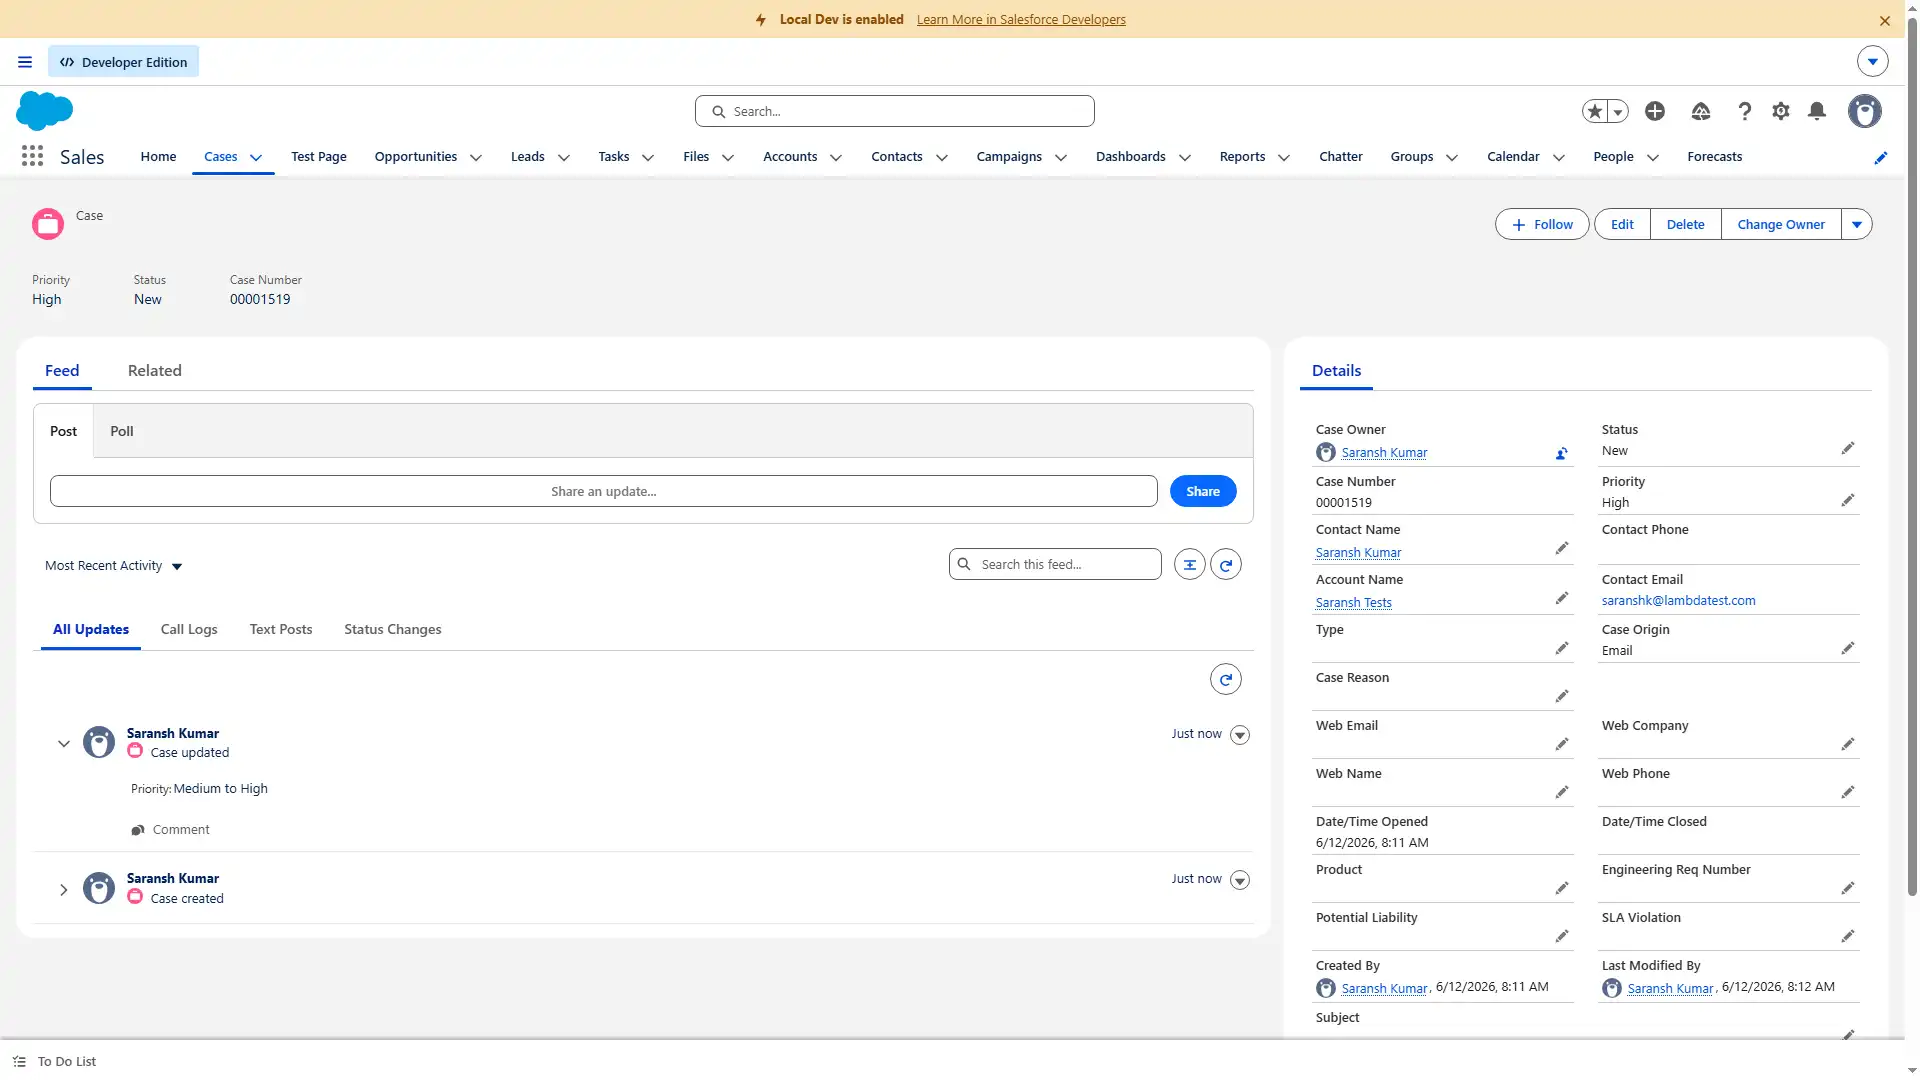The image size is (1920, 1080).
Task: Open the Forecasts nav tab
Action: (1715, 157)
